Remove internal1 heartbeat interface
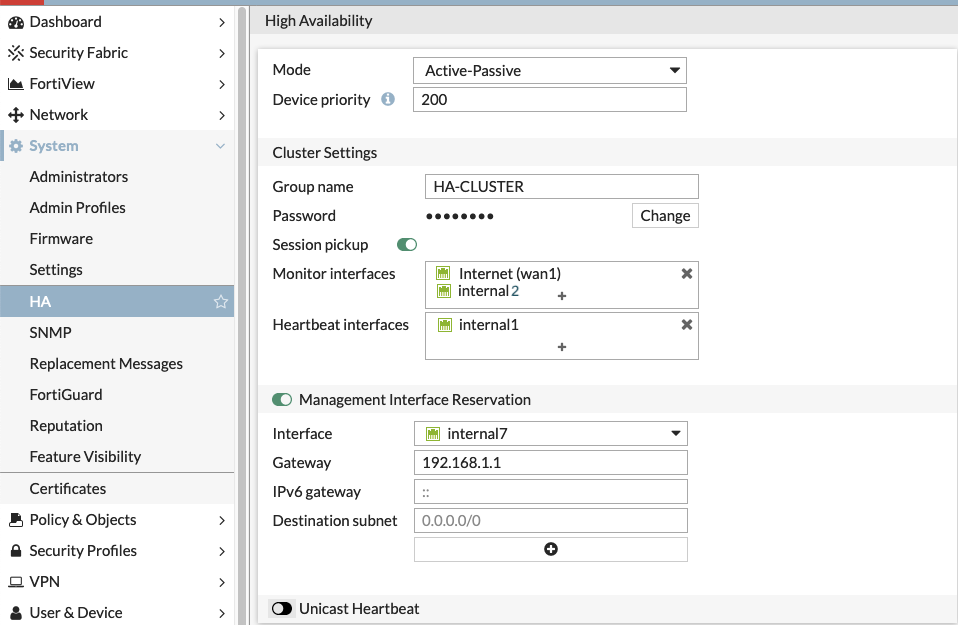 687,324
